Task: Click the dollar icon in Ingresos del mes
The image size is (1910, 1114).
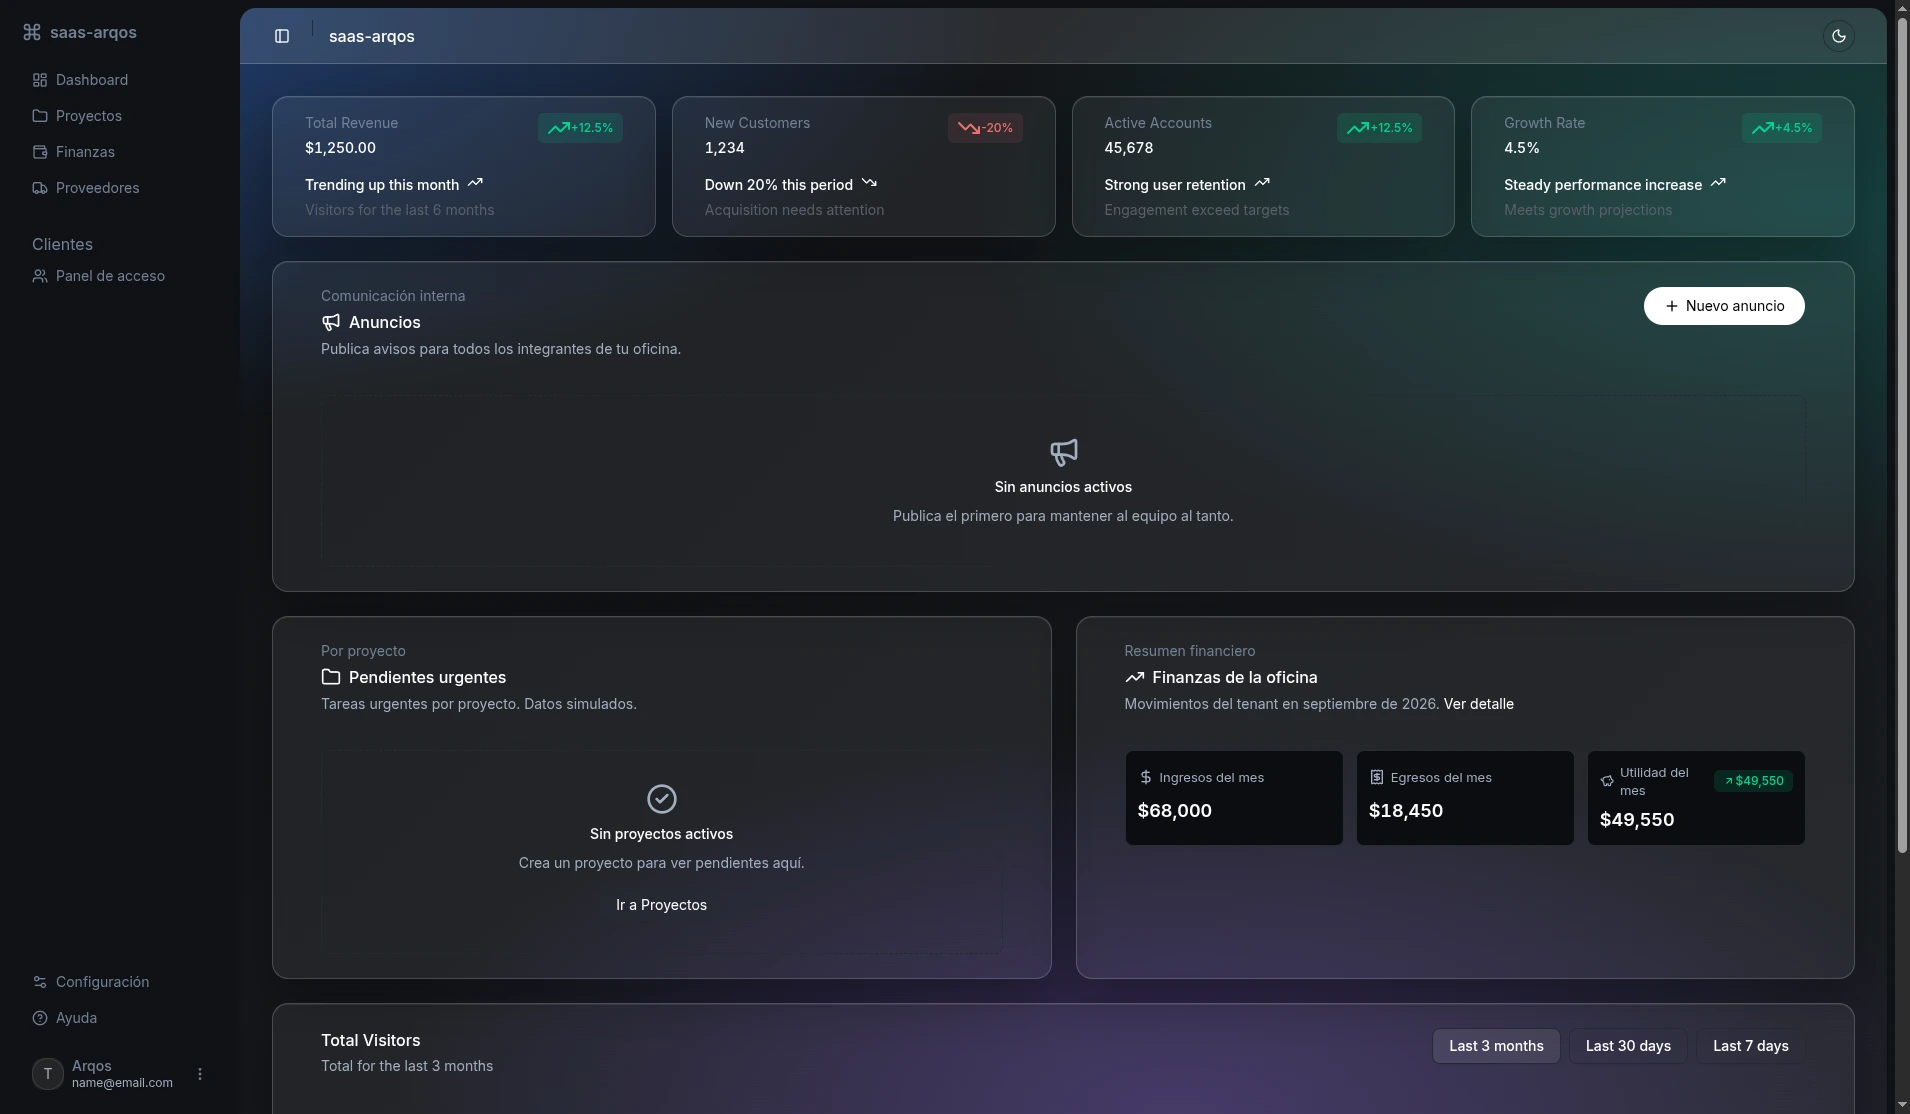Action: [1146, 777]
